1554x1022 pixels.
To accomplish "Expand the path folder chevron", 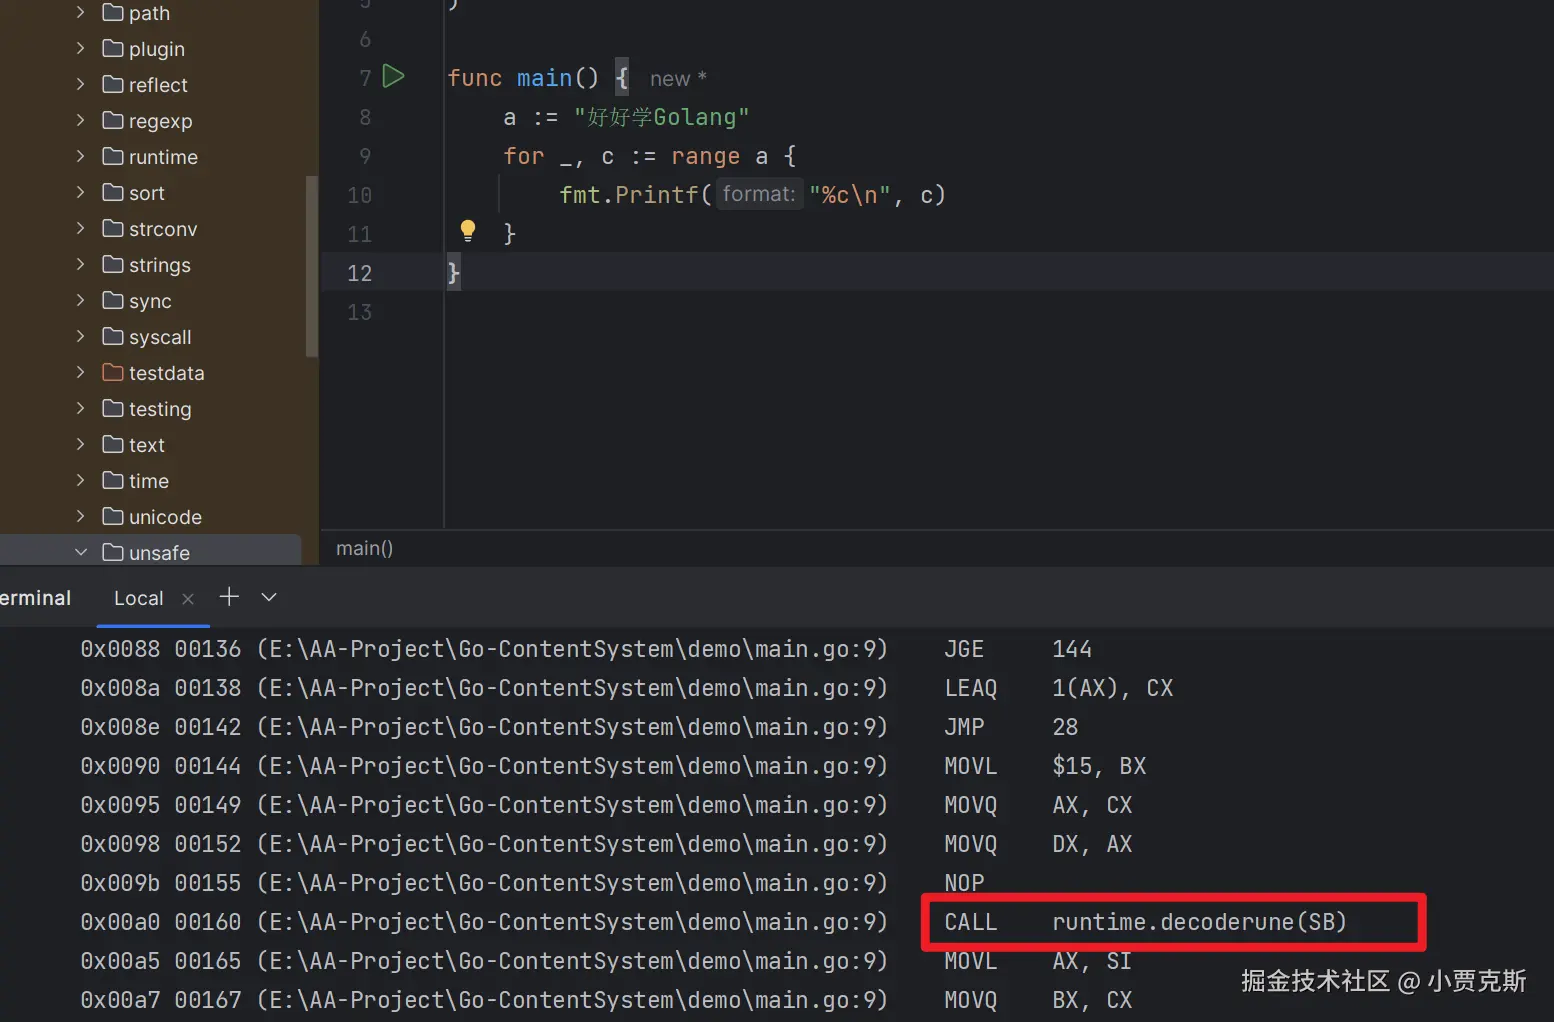I will [80, 12].
